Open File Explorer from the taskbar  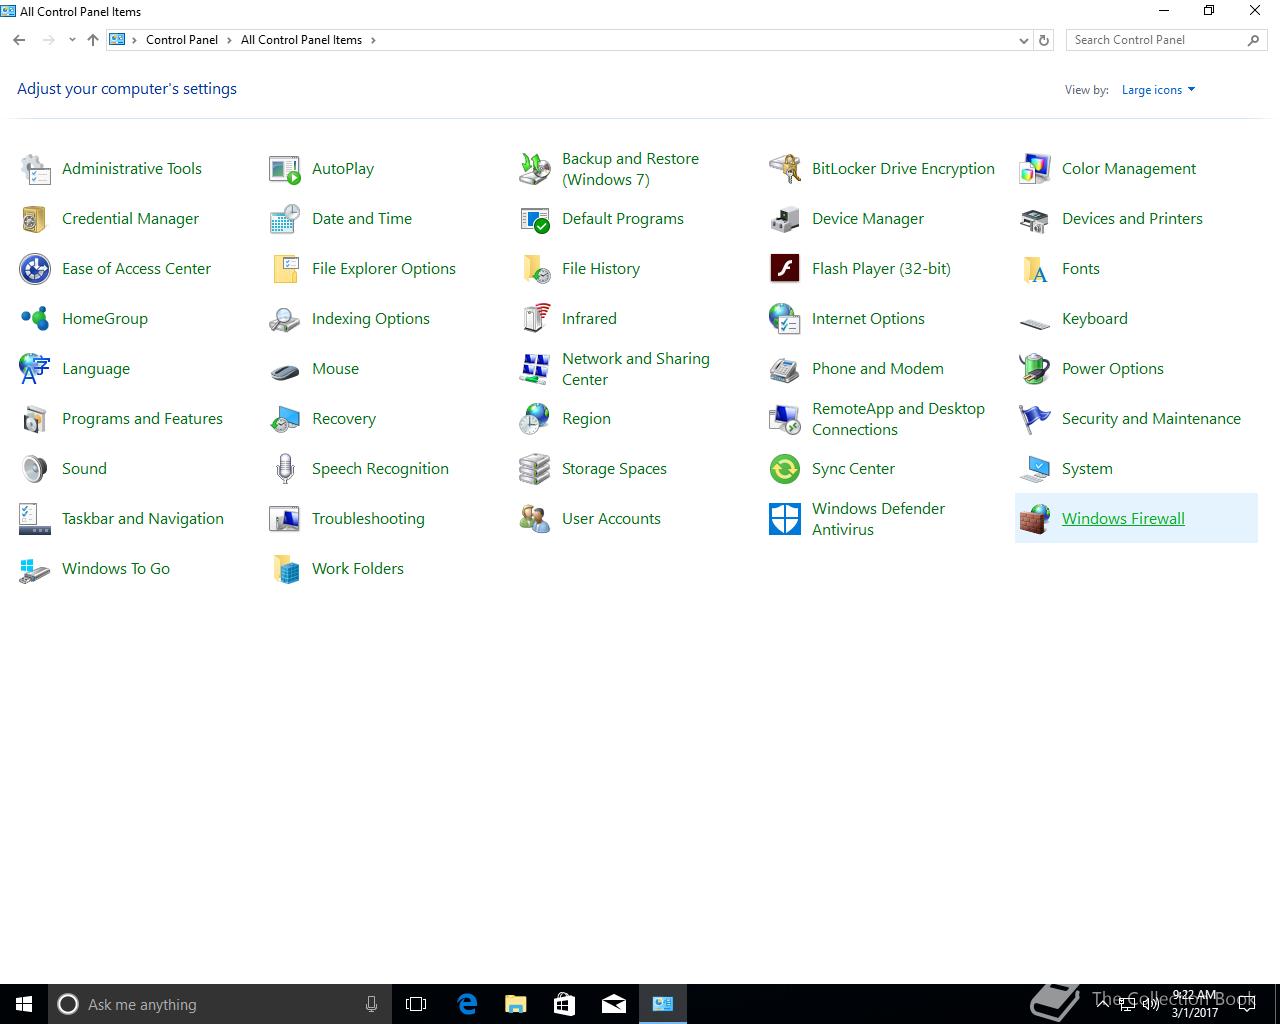point(515,1004)
